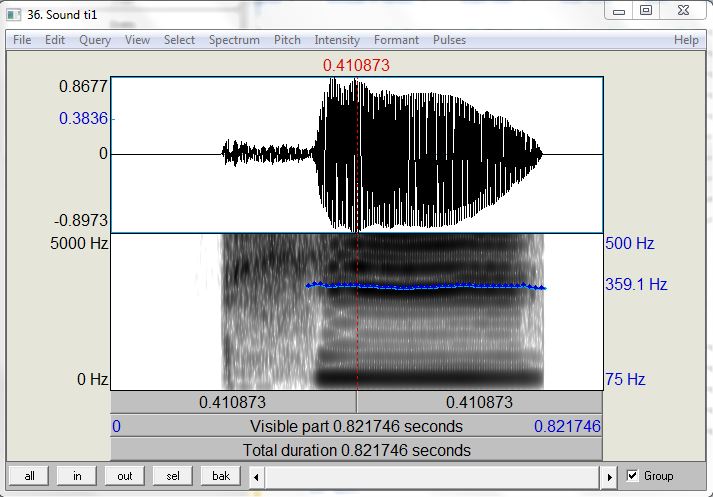The height and width of the screenshot is (497, 713).
Task: Open the Pulses menu
Action: click(x=449, y=40)
